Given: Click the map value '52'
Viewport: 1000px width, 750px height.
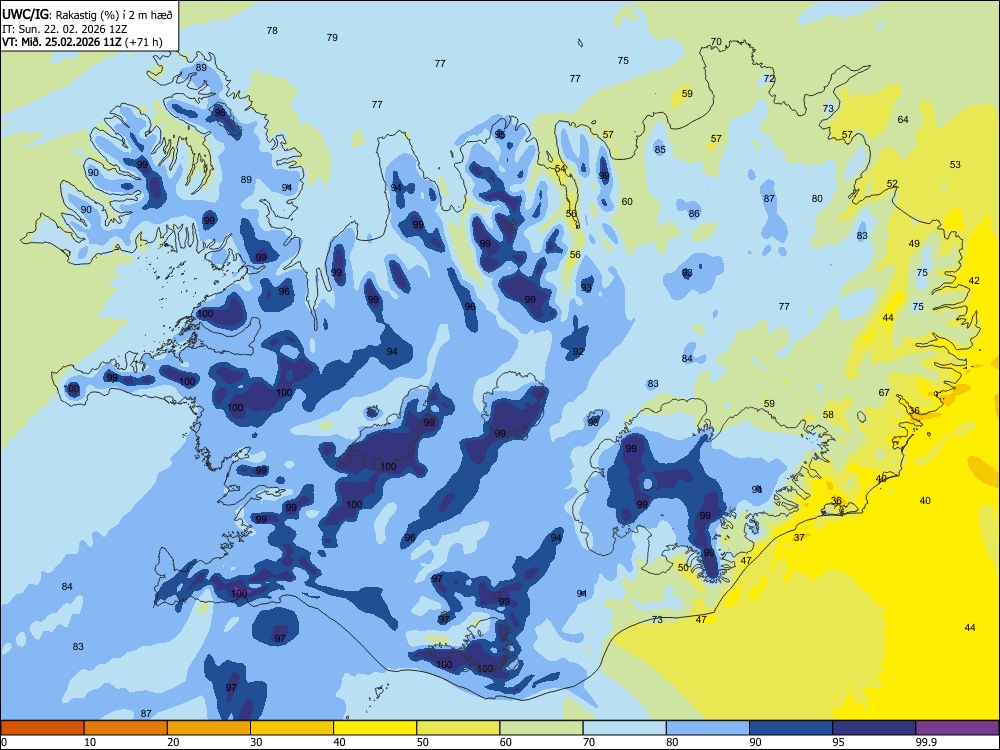Looking at the screenshot, I should click(x=892, y=184).
